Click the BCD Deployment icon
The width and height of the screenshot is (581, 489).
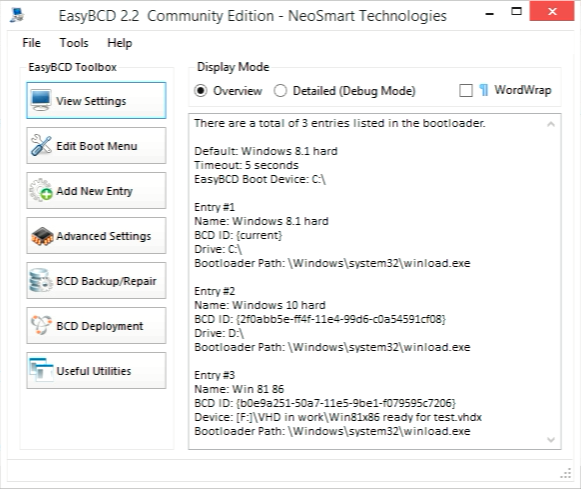coord(41,325)
